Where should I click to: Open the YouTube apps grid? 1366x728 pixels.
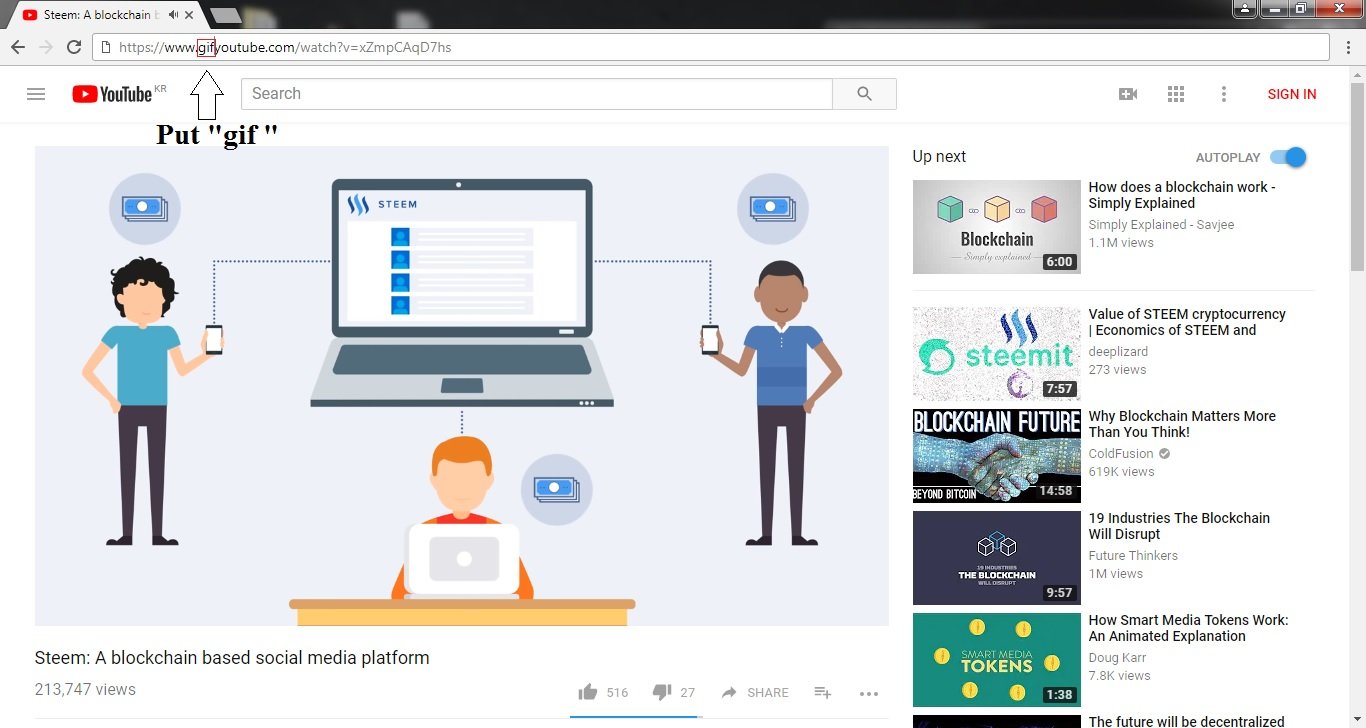pos(1176,94)
